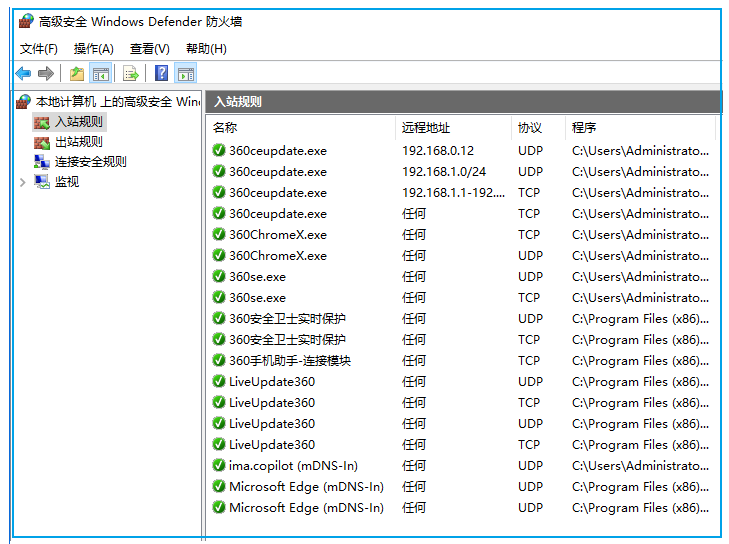Click root node firewall icon in tree

pos(23,102)
